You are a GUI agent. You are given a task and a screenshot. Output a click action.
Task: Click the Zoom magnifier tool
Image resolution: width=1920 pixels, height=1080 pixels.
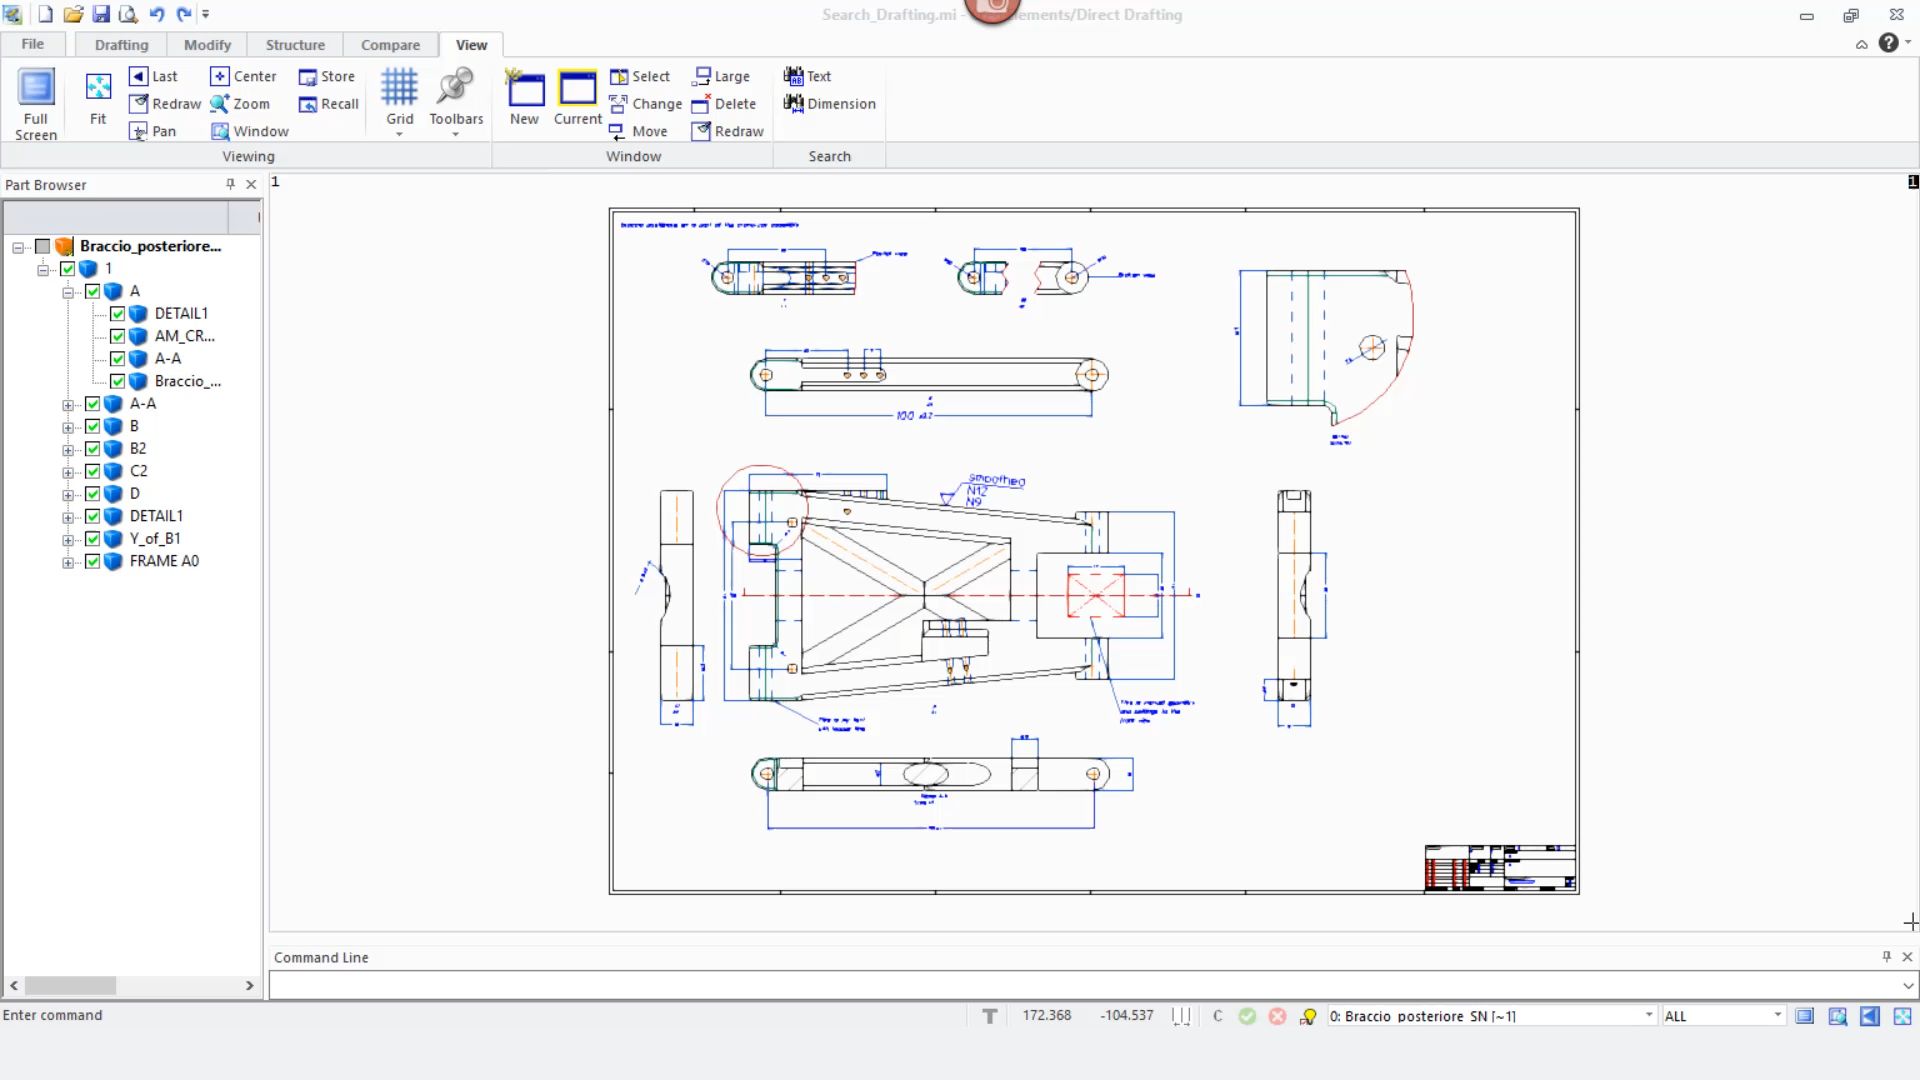point(240,104)
